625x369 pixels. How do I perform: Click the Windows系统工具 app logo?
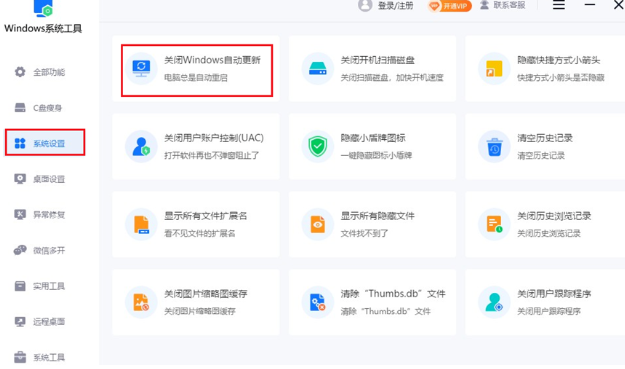tap(43, 8)
